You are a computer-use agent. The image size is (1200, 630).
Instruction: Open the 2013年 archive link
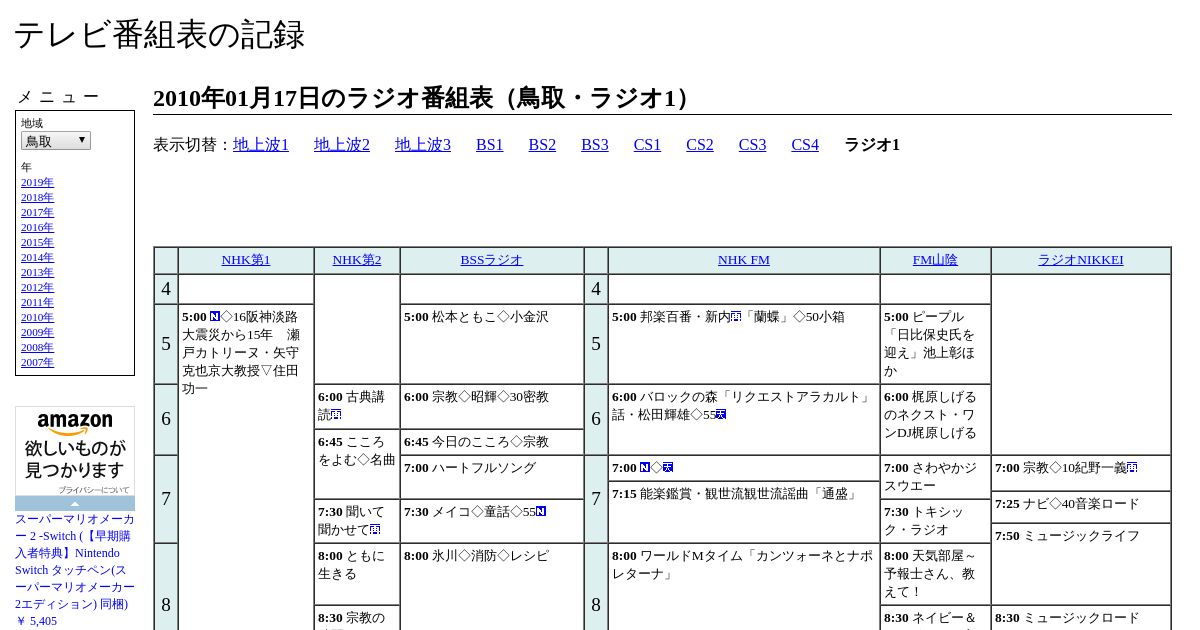click(x=37, y=272)
